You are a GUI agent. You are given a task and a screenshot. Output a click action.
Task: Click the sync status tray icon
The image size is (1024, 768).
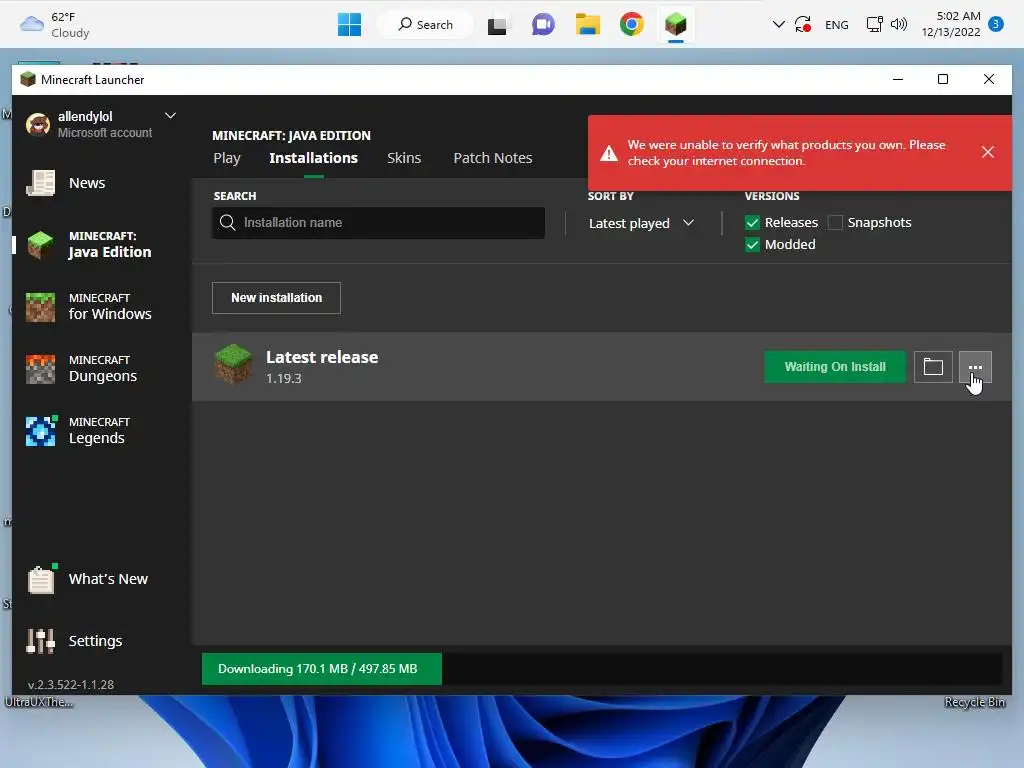point(803,25)
